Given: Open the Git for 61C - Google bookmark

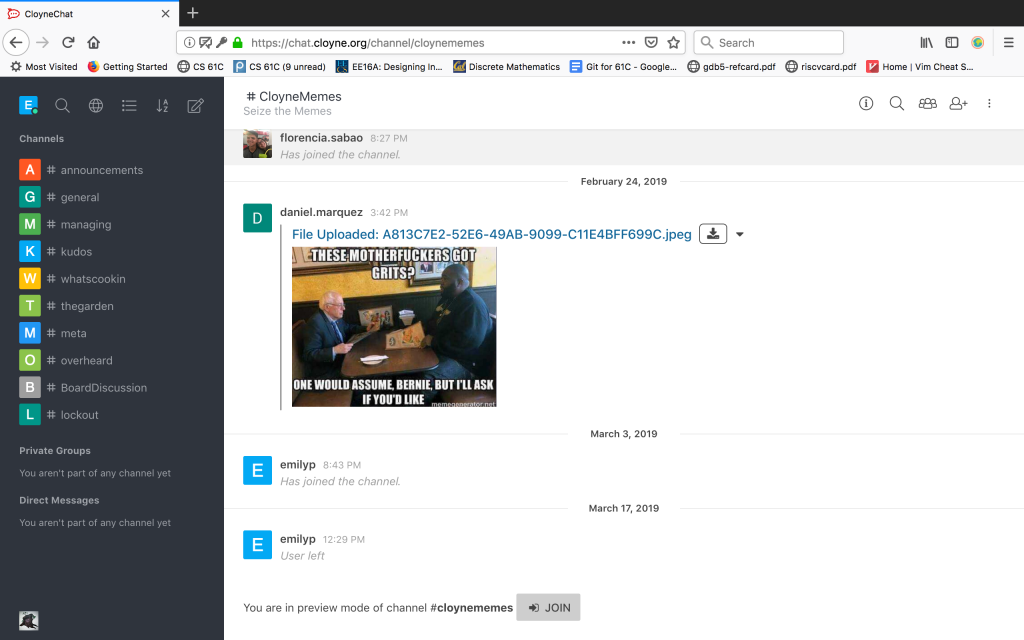Looking at the screenshot, I should [623, 67].
